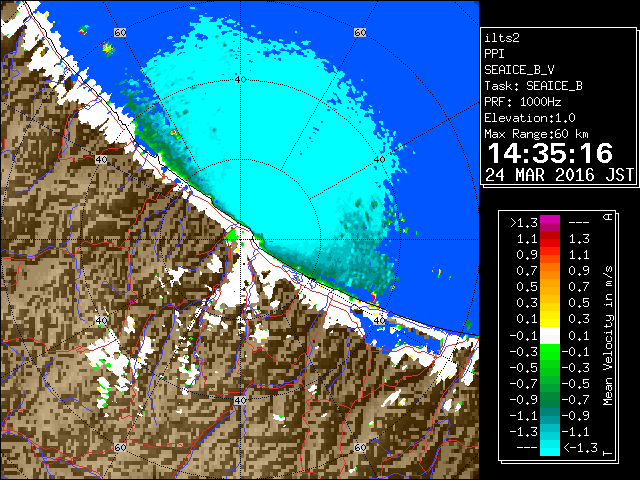Select the 'Task: SEAICE_B' line

coord(533,86)
